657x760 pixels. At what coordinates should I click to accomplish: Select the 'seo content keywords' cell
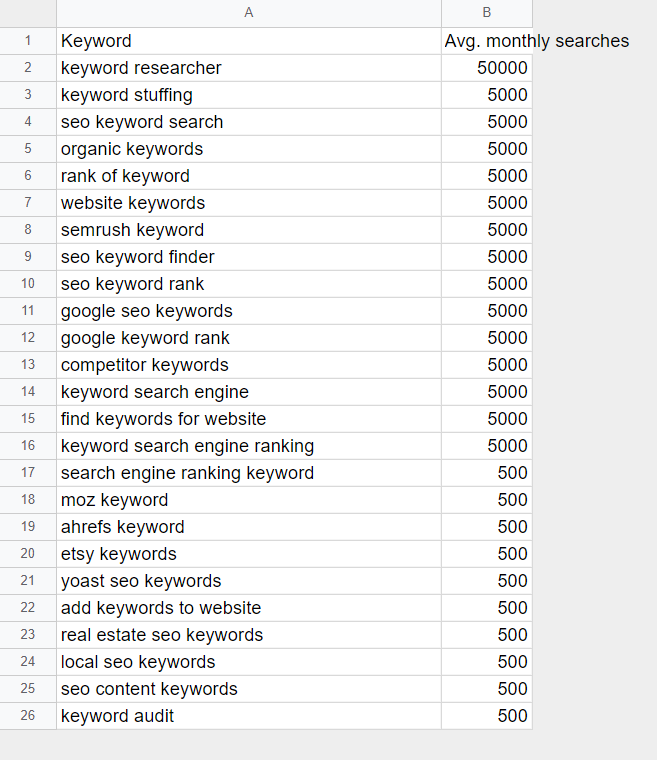click(249, 689)
